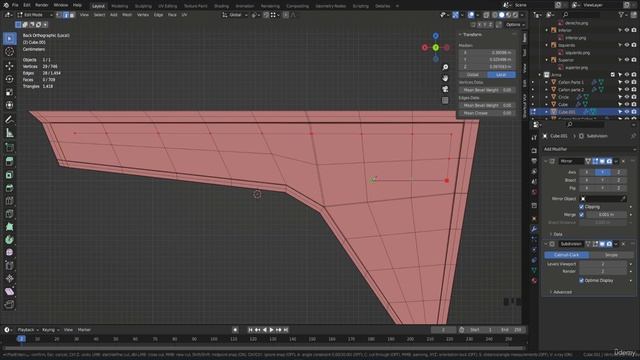Toggle eye icon for Cañon Parte 1
Viewport: 640px width, 360px height.
click(x=627, y=82)
